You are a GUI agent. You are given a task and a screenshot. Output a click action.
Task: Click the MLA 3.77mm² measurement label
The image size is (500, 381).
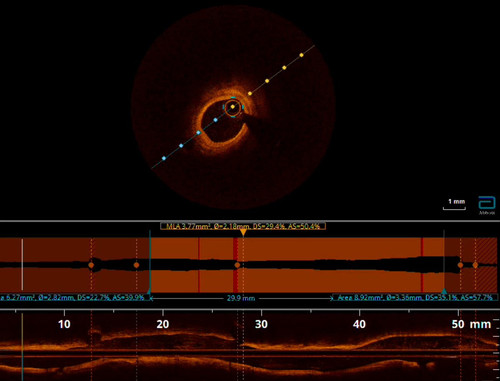[x=243, y=226]
